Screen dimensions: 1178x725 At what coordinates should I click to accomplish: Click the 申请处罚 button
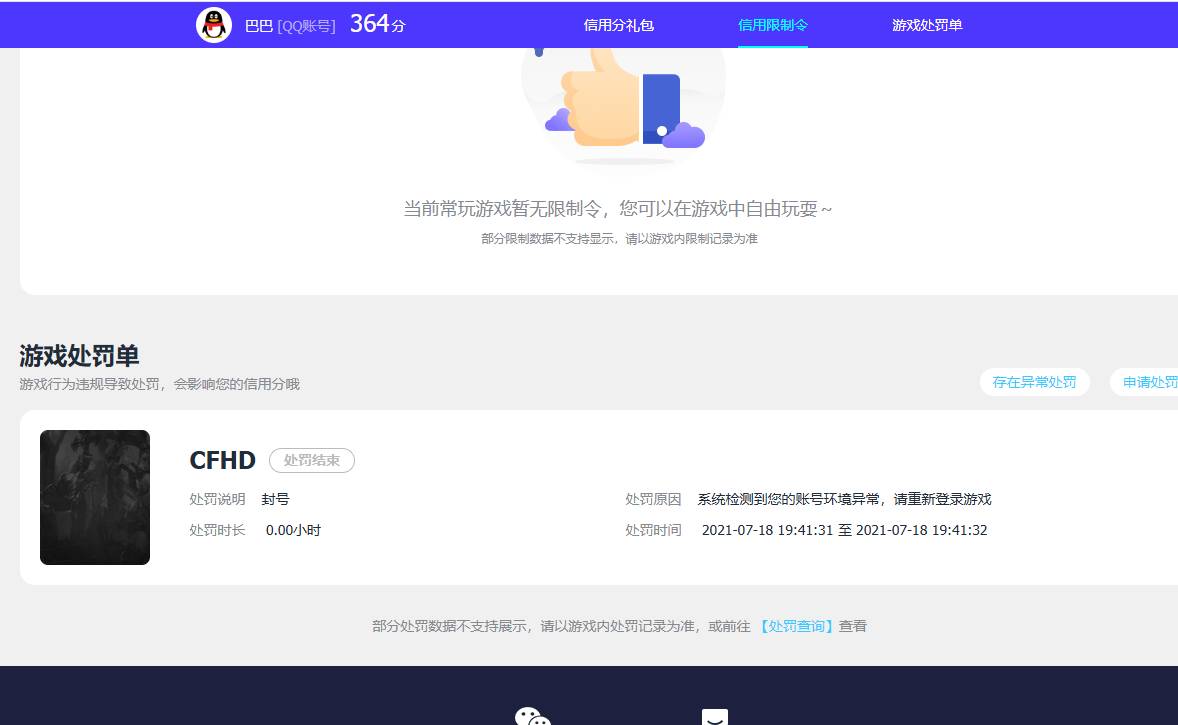pyautogui.click(x=1152, y=381)
